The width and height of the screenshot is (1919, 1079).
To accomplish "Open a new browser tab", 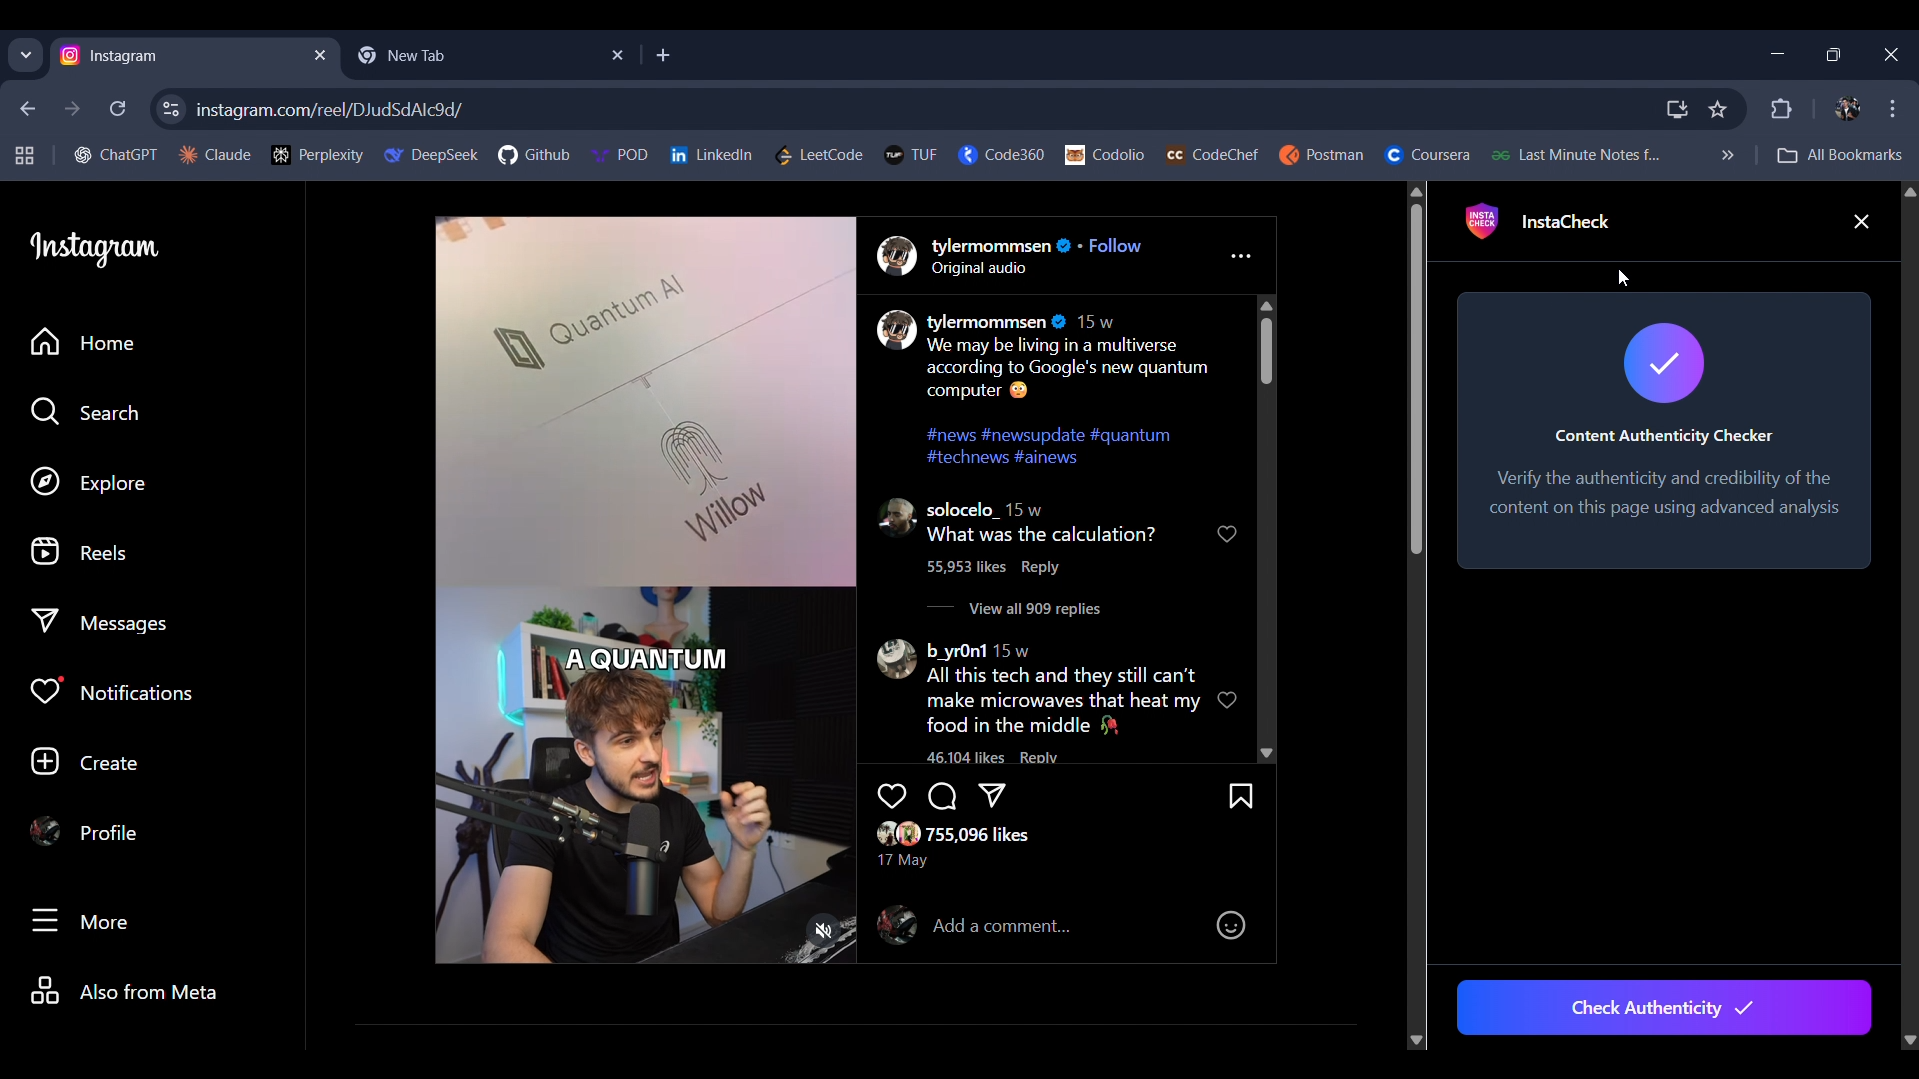I will click(663, 56).
